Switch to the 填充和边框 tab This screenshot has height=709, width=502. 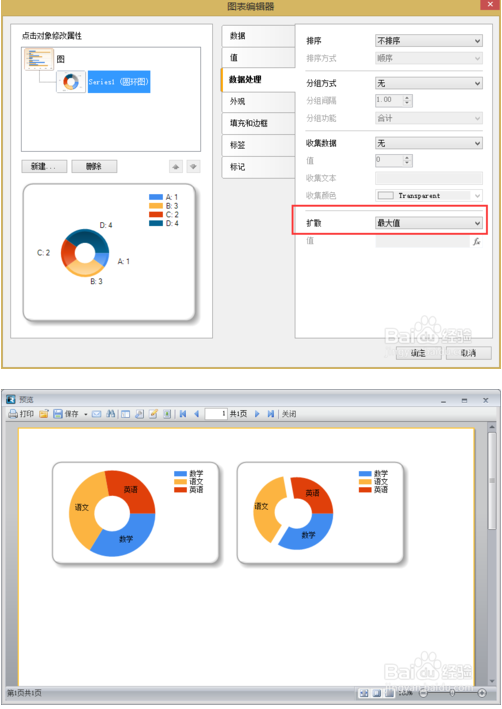point(258,123)
